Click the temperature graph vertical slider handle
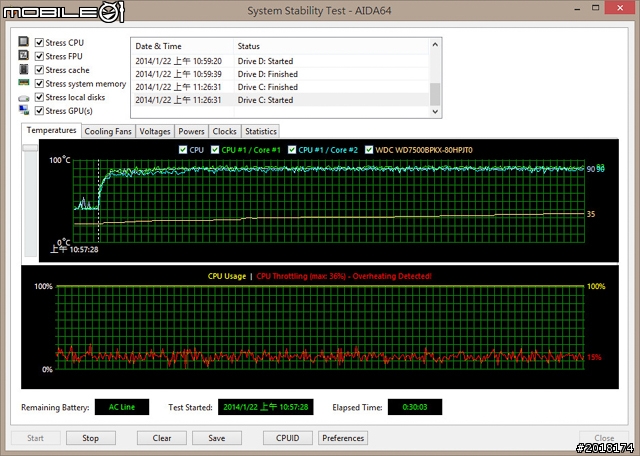 click(x=30, y=148)
